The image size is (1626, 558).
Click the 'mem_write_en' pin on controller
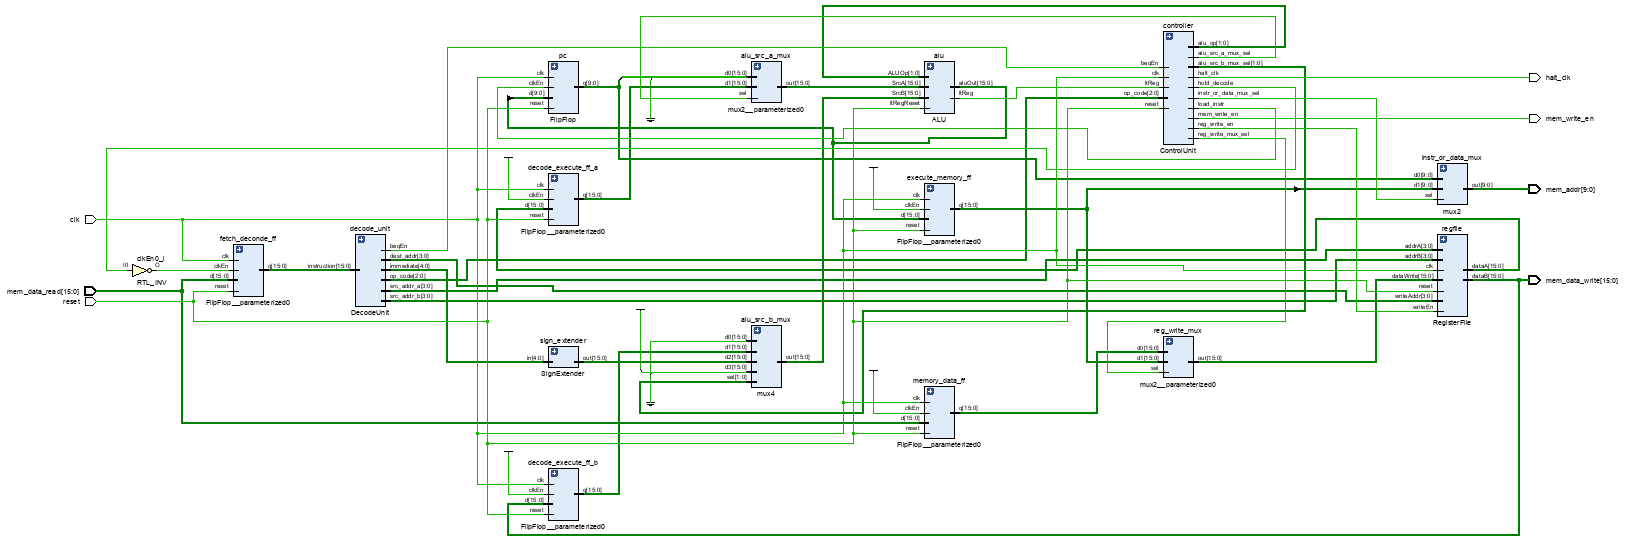click(1217, 114)
